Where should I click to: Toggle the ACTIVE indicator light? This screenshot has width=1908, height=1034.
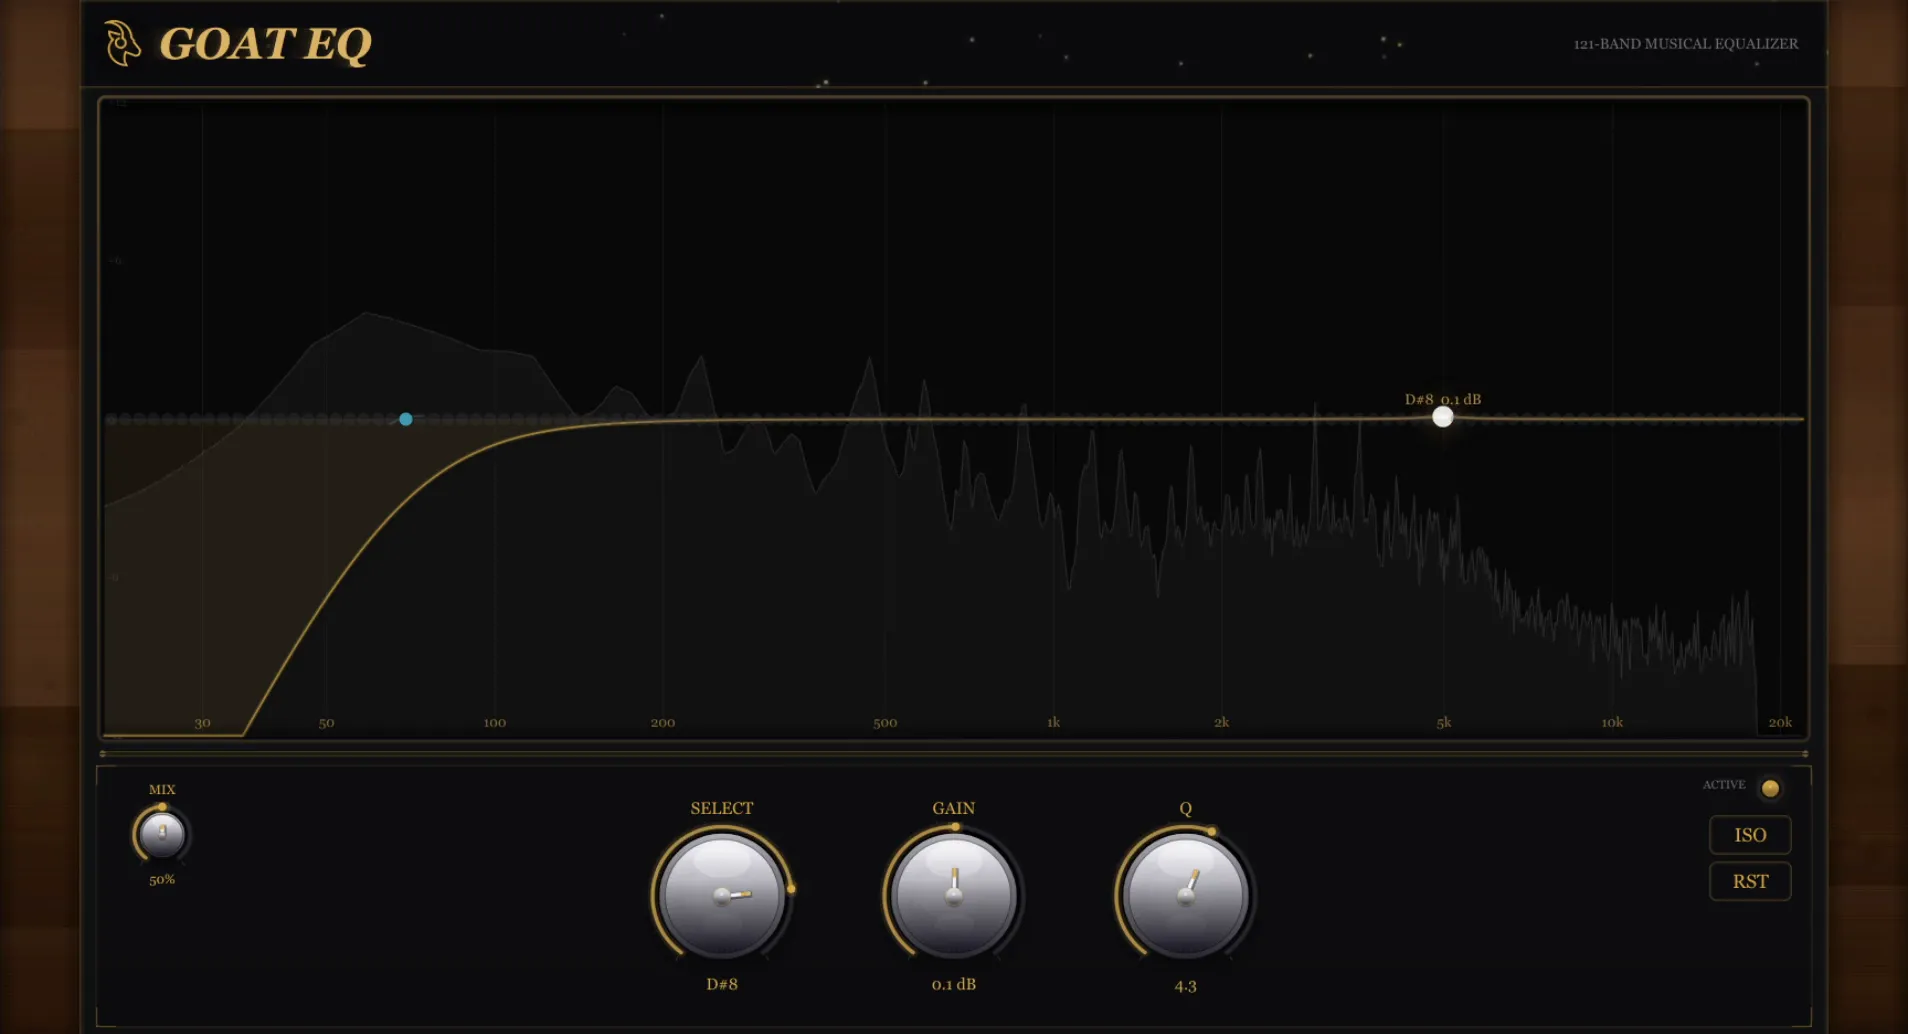tap(1770, 789)
